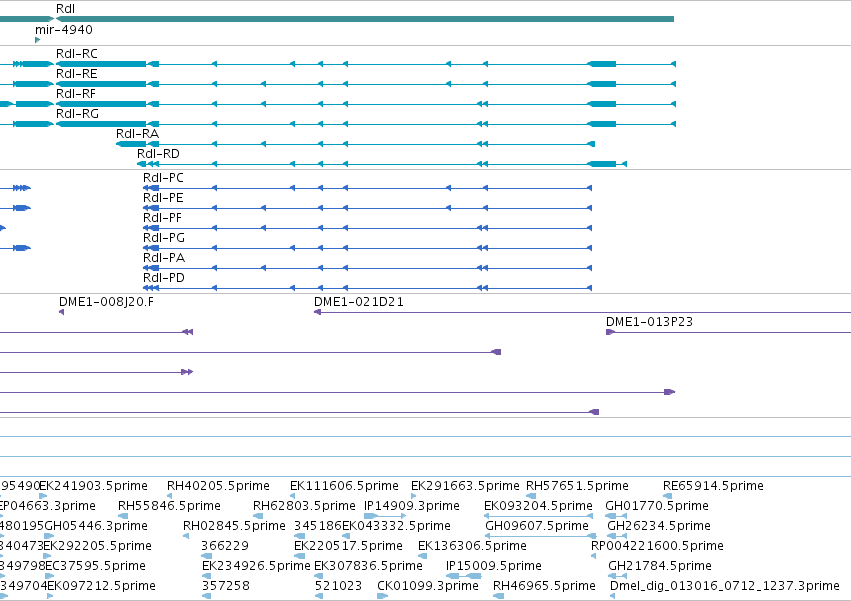851x601 pixels.
Task: Highlight the IP15009.5prime entry
Action: click(494, 566)
